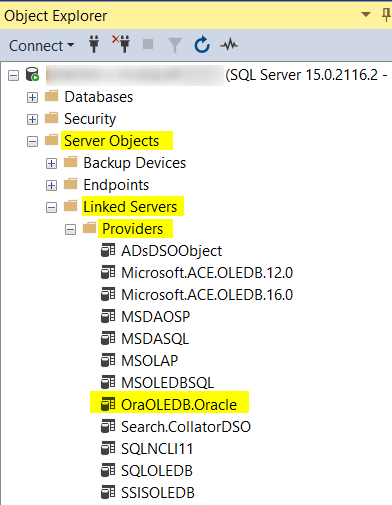Viewport: 392px width, 505px height.
Task: Click the provider icon beside Microsoft.ACE.OLEDB.16.0
Action: (108, 294)
